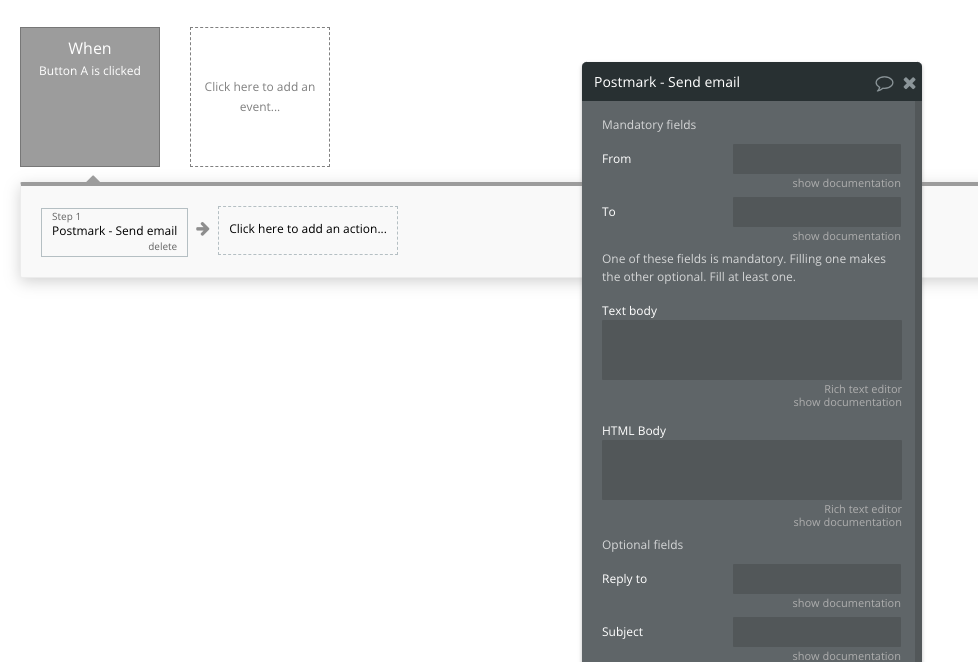Screen dimensions: 978x662
Task: Show documentation for the To field
Action: tap(847, 236)
